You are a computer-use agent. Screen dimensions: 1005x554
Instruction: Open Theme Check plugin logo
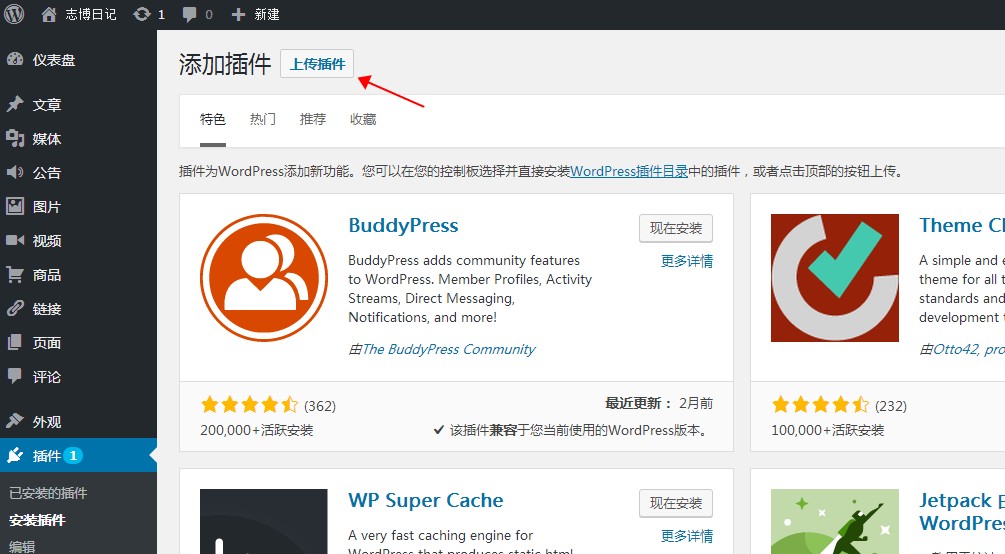point(835,278)
